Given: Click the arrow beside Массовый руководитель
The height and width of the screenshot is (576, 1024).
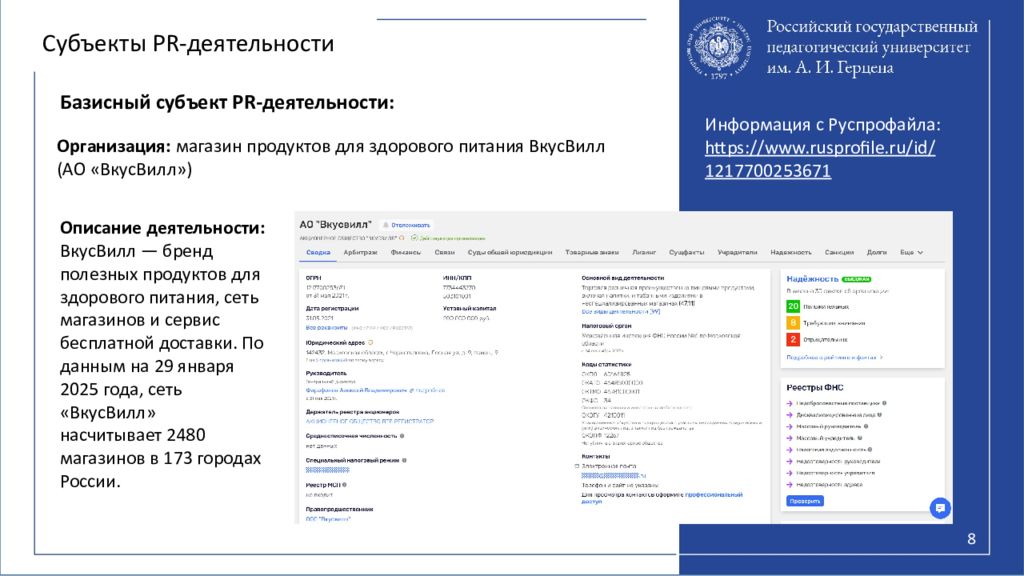Looking at the screenshot, I should [x=790, y=426].
